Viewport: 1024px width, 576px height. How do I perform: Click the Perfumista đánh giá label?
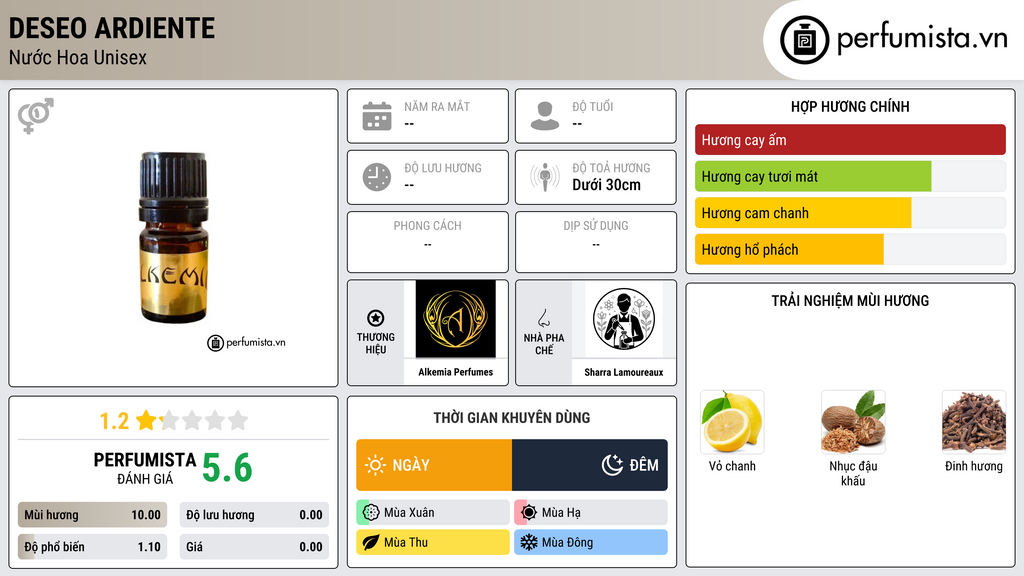[145, 468]
